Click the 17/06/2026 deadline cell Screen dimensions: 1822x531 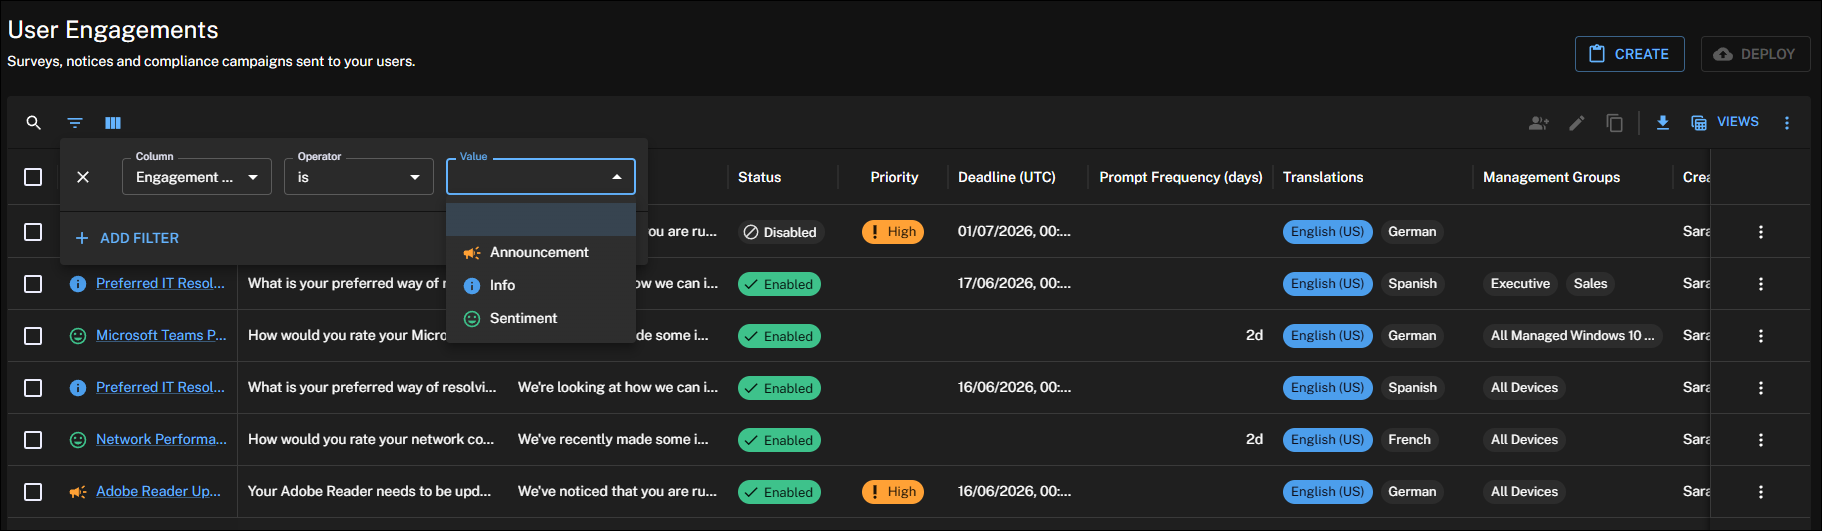(1014, 283)
